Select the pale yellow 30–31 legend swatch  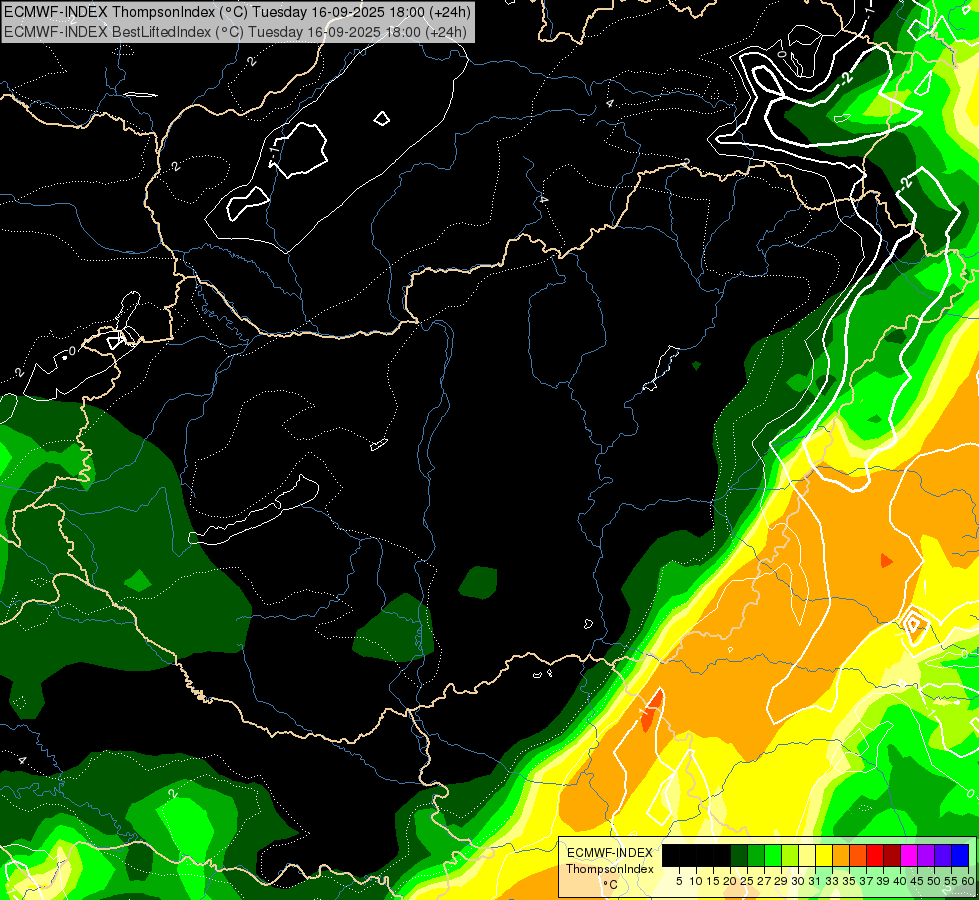coord(807,856)
